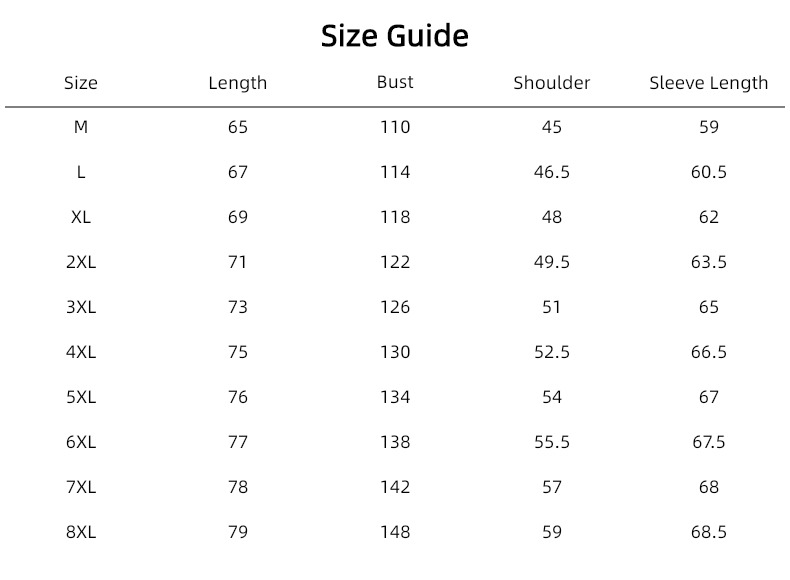Screen dimensions: 790x580
Task: Click sleeve length value 60.5
Action: [708, 172]
